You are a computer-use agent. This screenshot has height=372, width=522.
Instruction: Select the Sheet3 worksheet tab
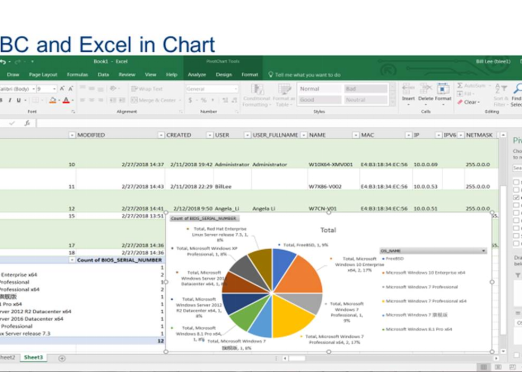tap(33, 357)
